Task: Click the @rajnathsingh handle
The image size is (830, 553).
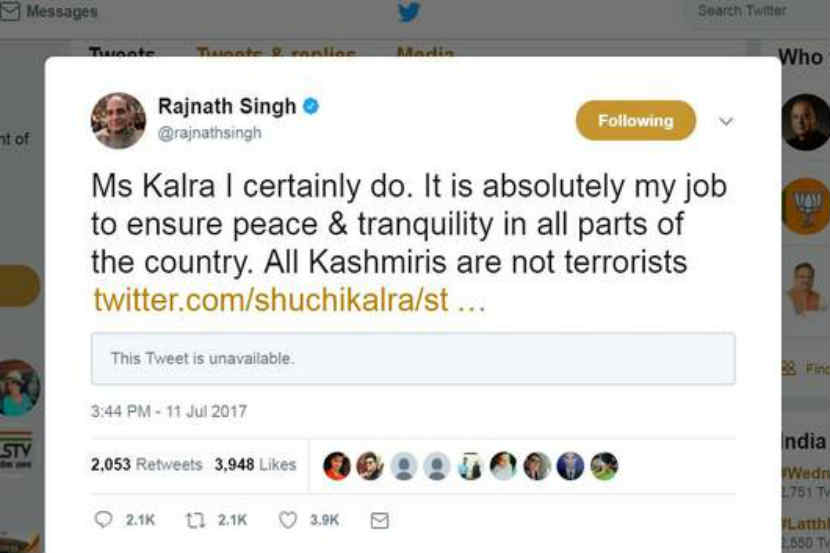Action: tap(210, 133)
